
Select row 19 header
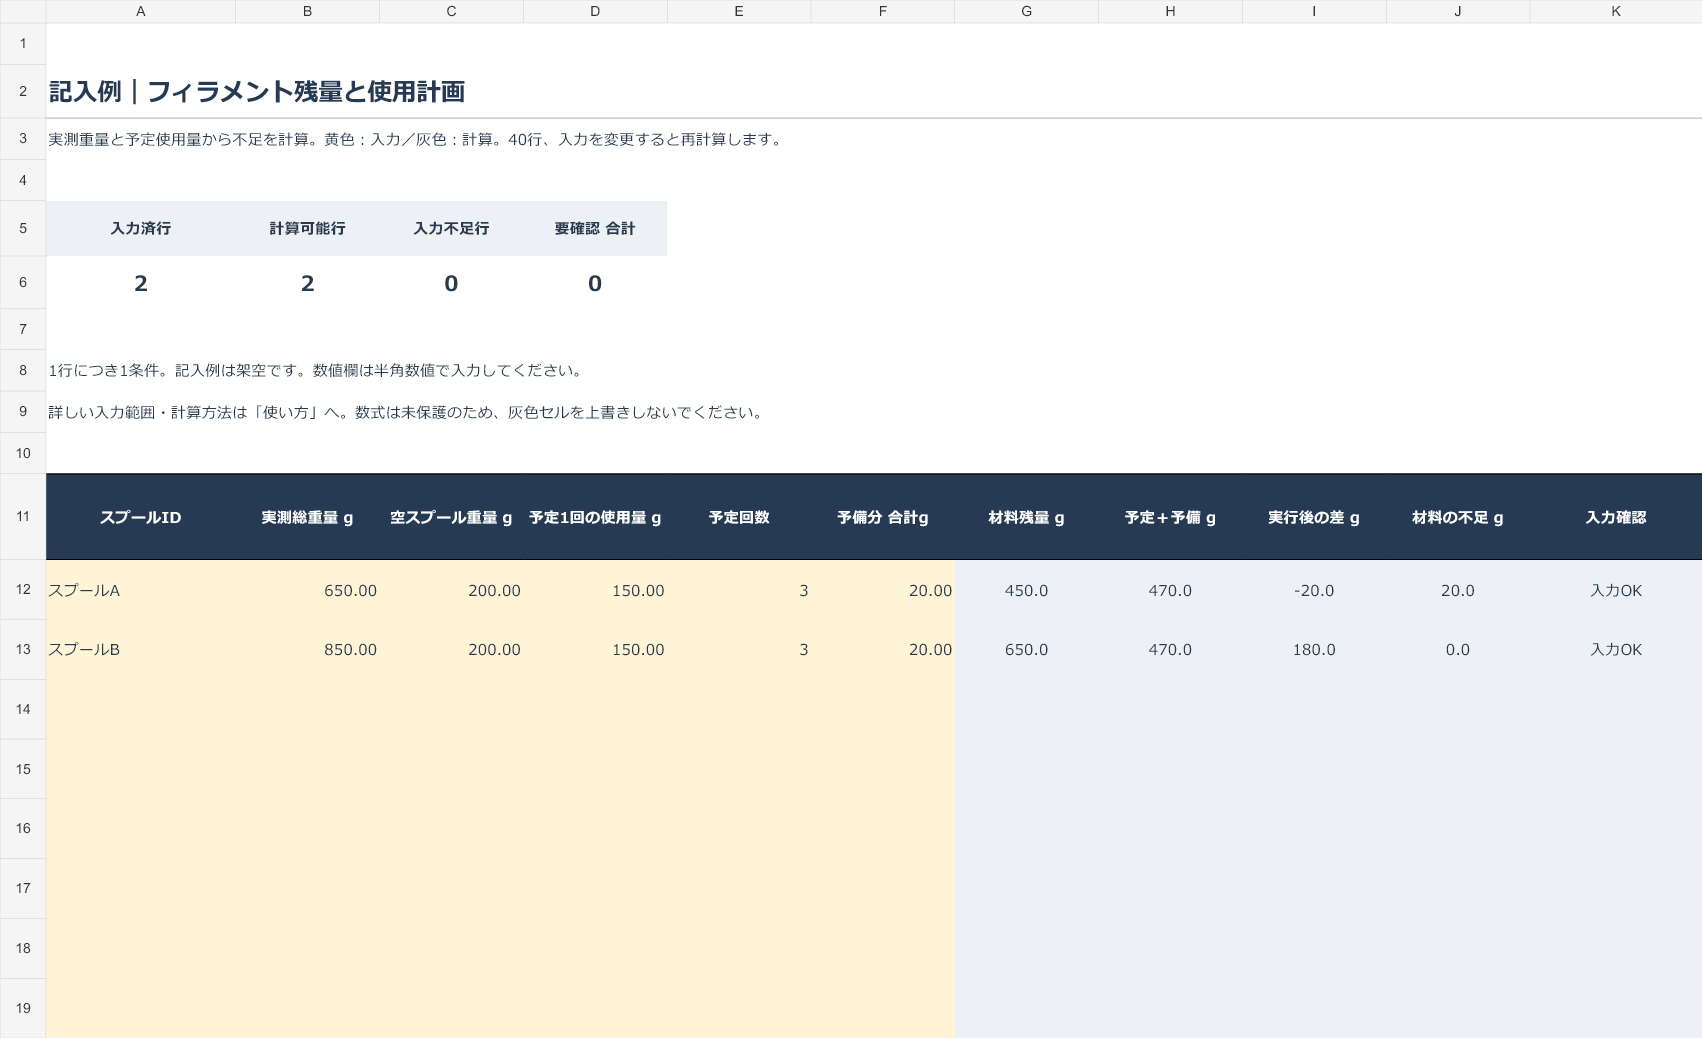(x=23, y=1008)
